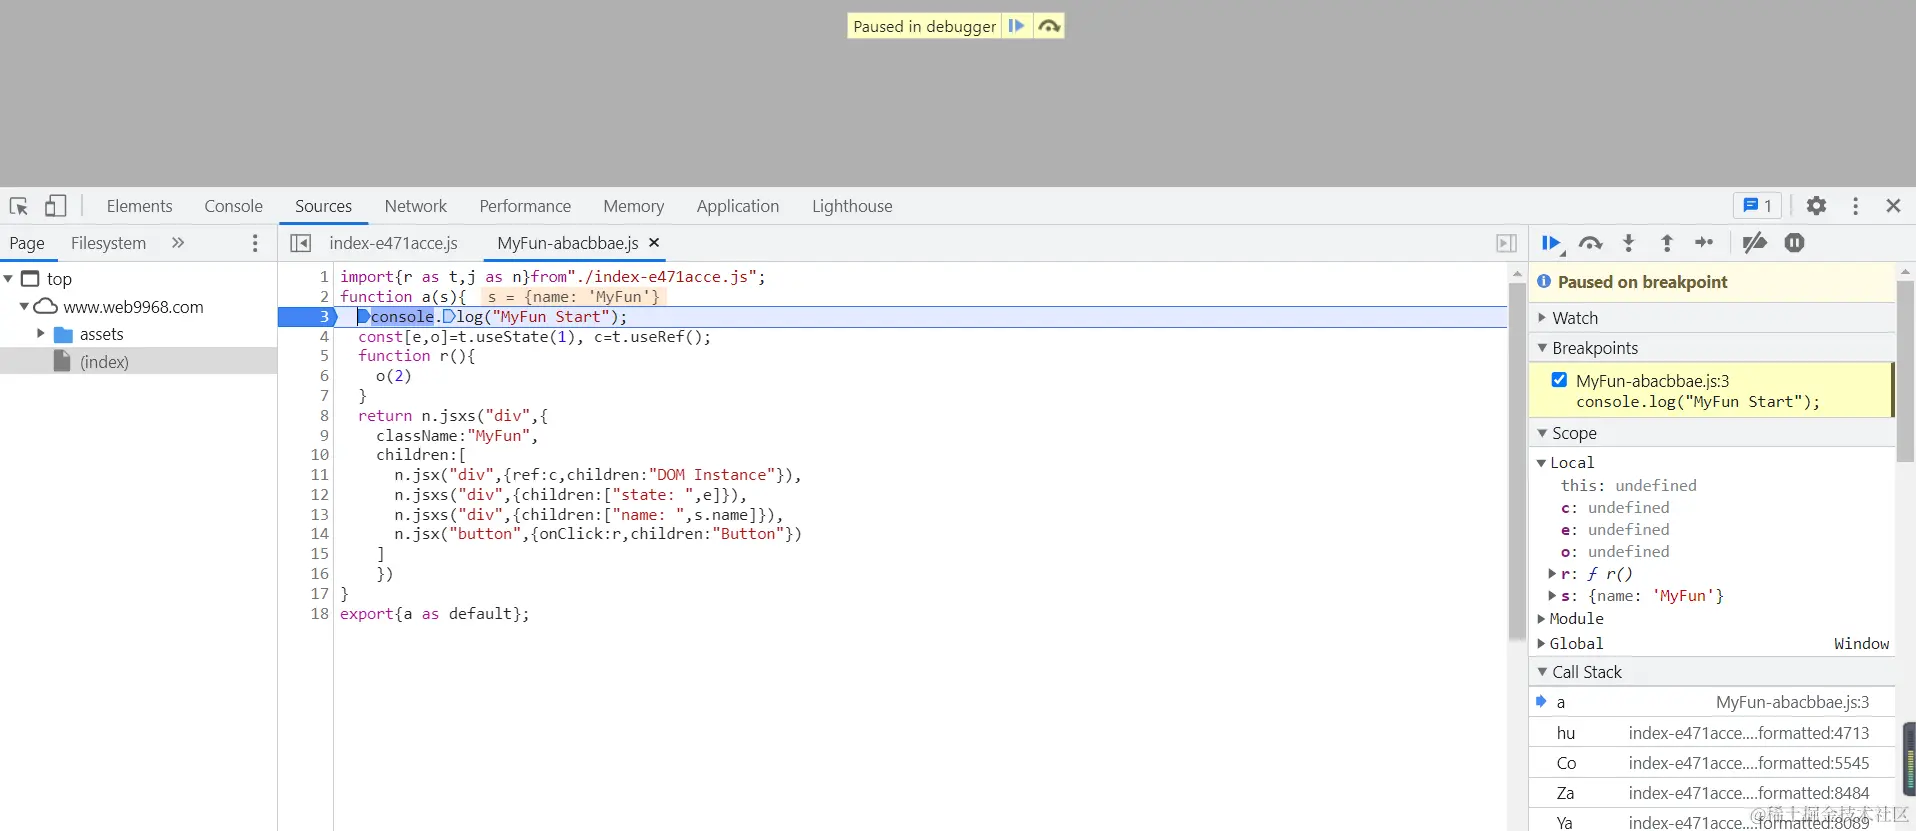This screenshot has width=1916, height=831.
Task: Open the Lighthouse panel
Action: tap(852, 206)
